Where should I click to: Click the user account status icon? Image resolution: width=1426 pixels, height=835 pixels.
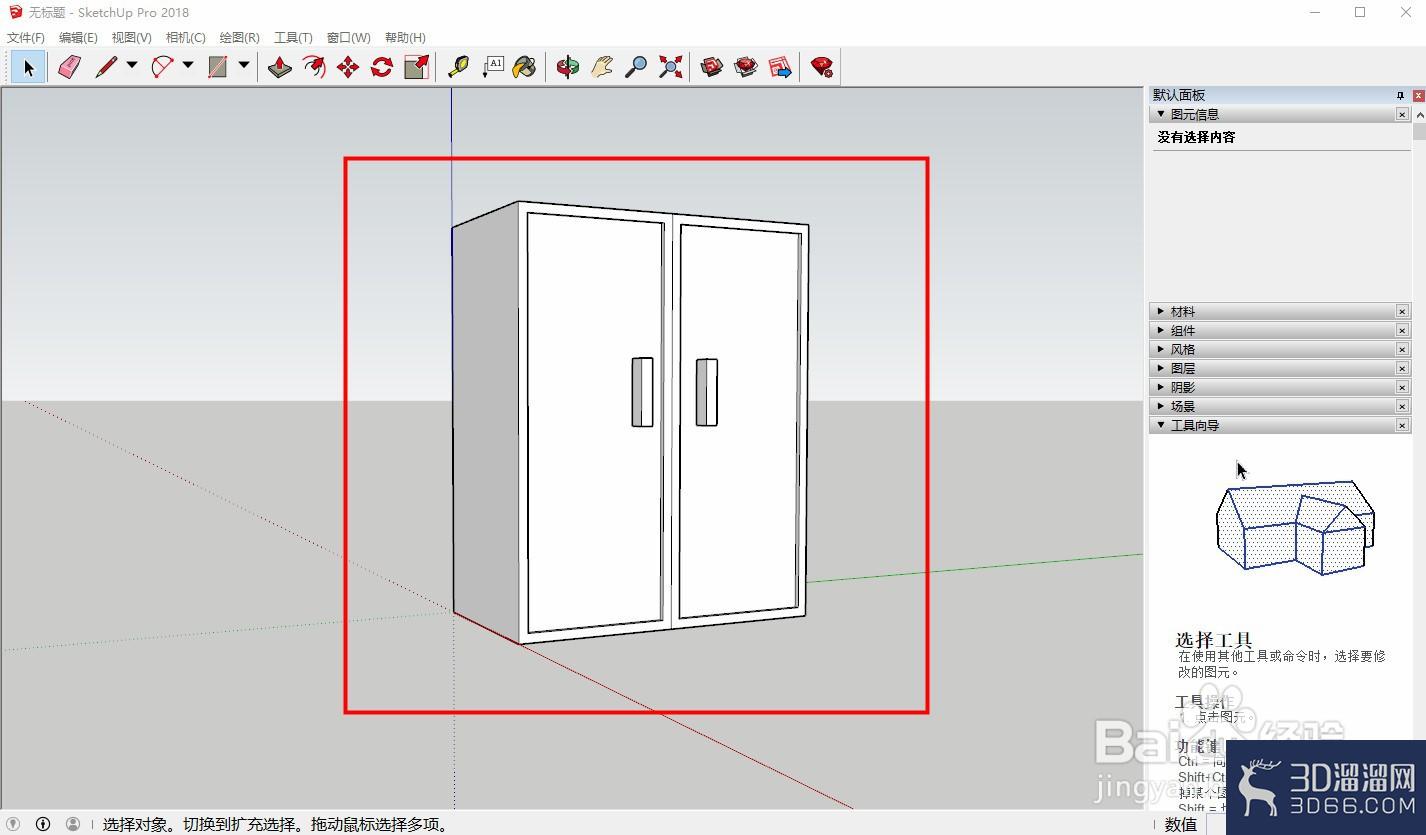click(73, 825)
